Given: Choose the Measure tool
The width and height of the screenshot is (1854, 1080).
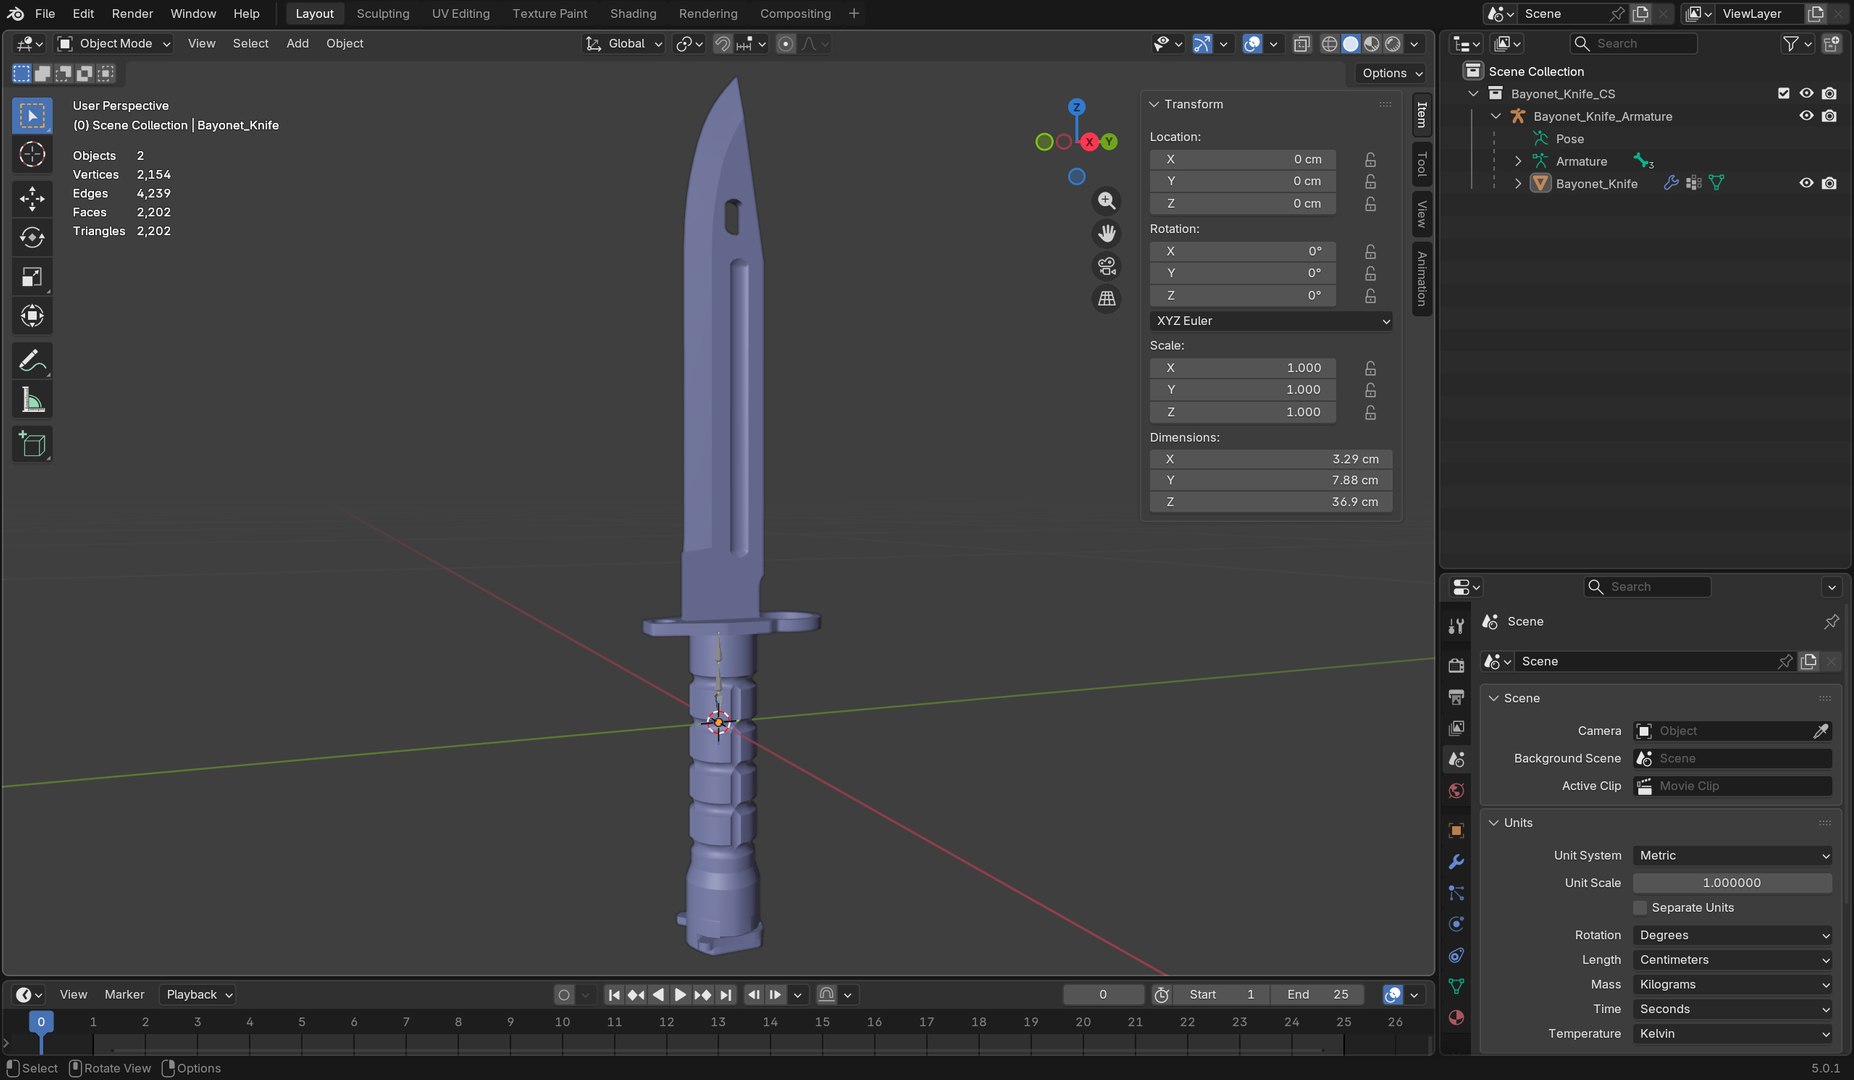Looking at the screenshot, I should pyautogui.click(x=32, y=400).
